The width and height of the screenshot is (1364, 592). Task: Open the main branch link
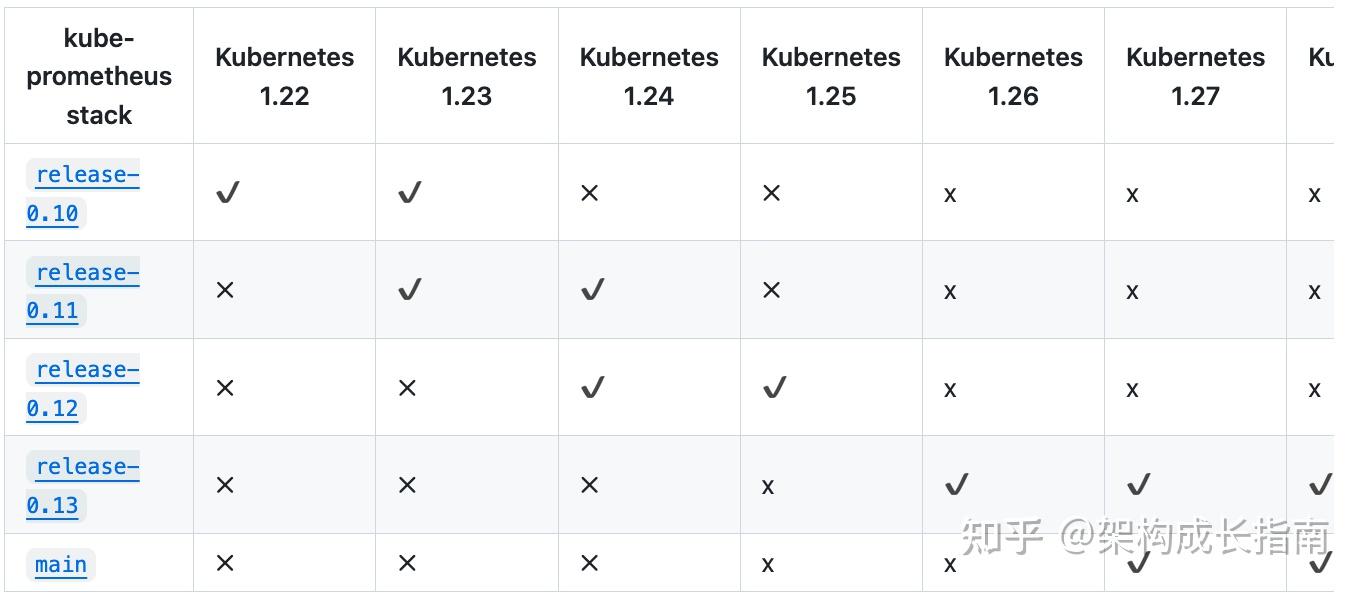click(61, 564)
